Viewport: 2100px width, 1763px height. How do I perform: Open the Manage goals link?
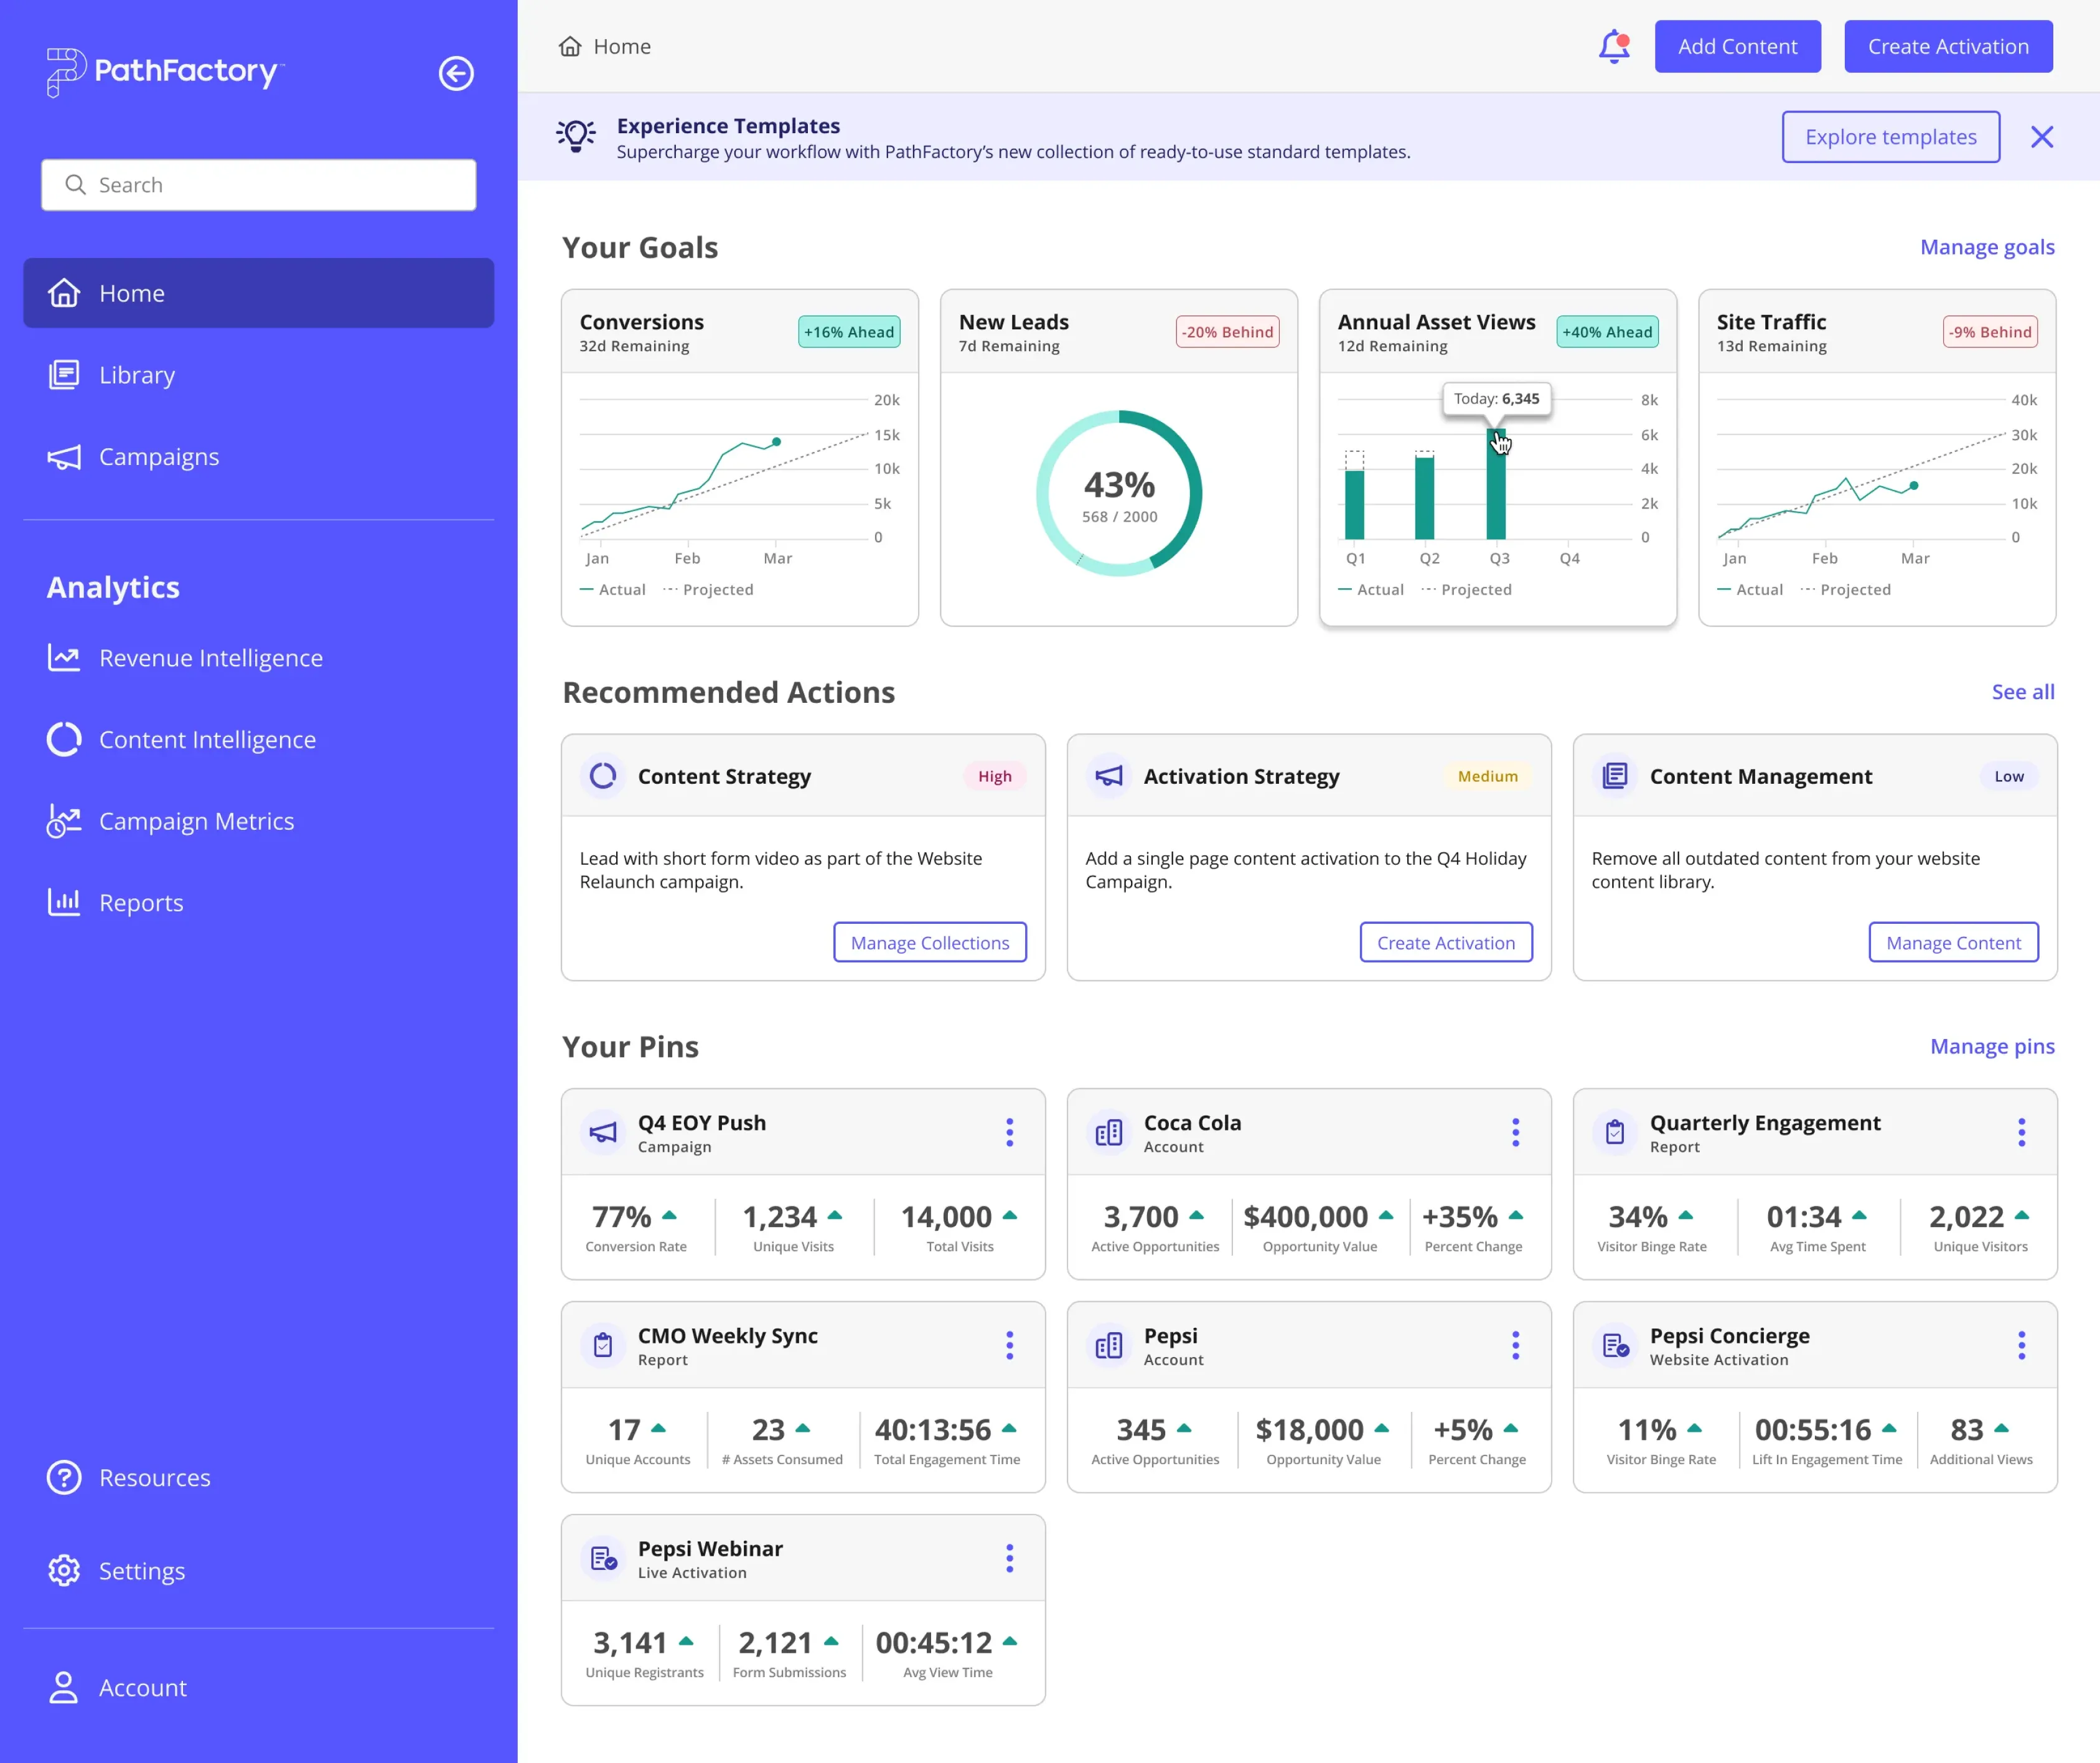[1987, 247]
